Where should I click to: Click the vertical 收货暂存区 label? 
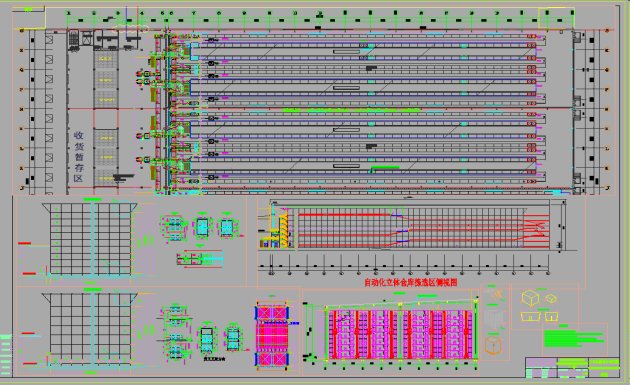[x=78, y=156]
